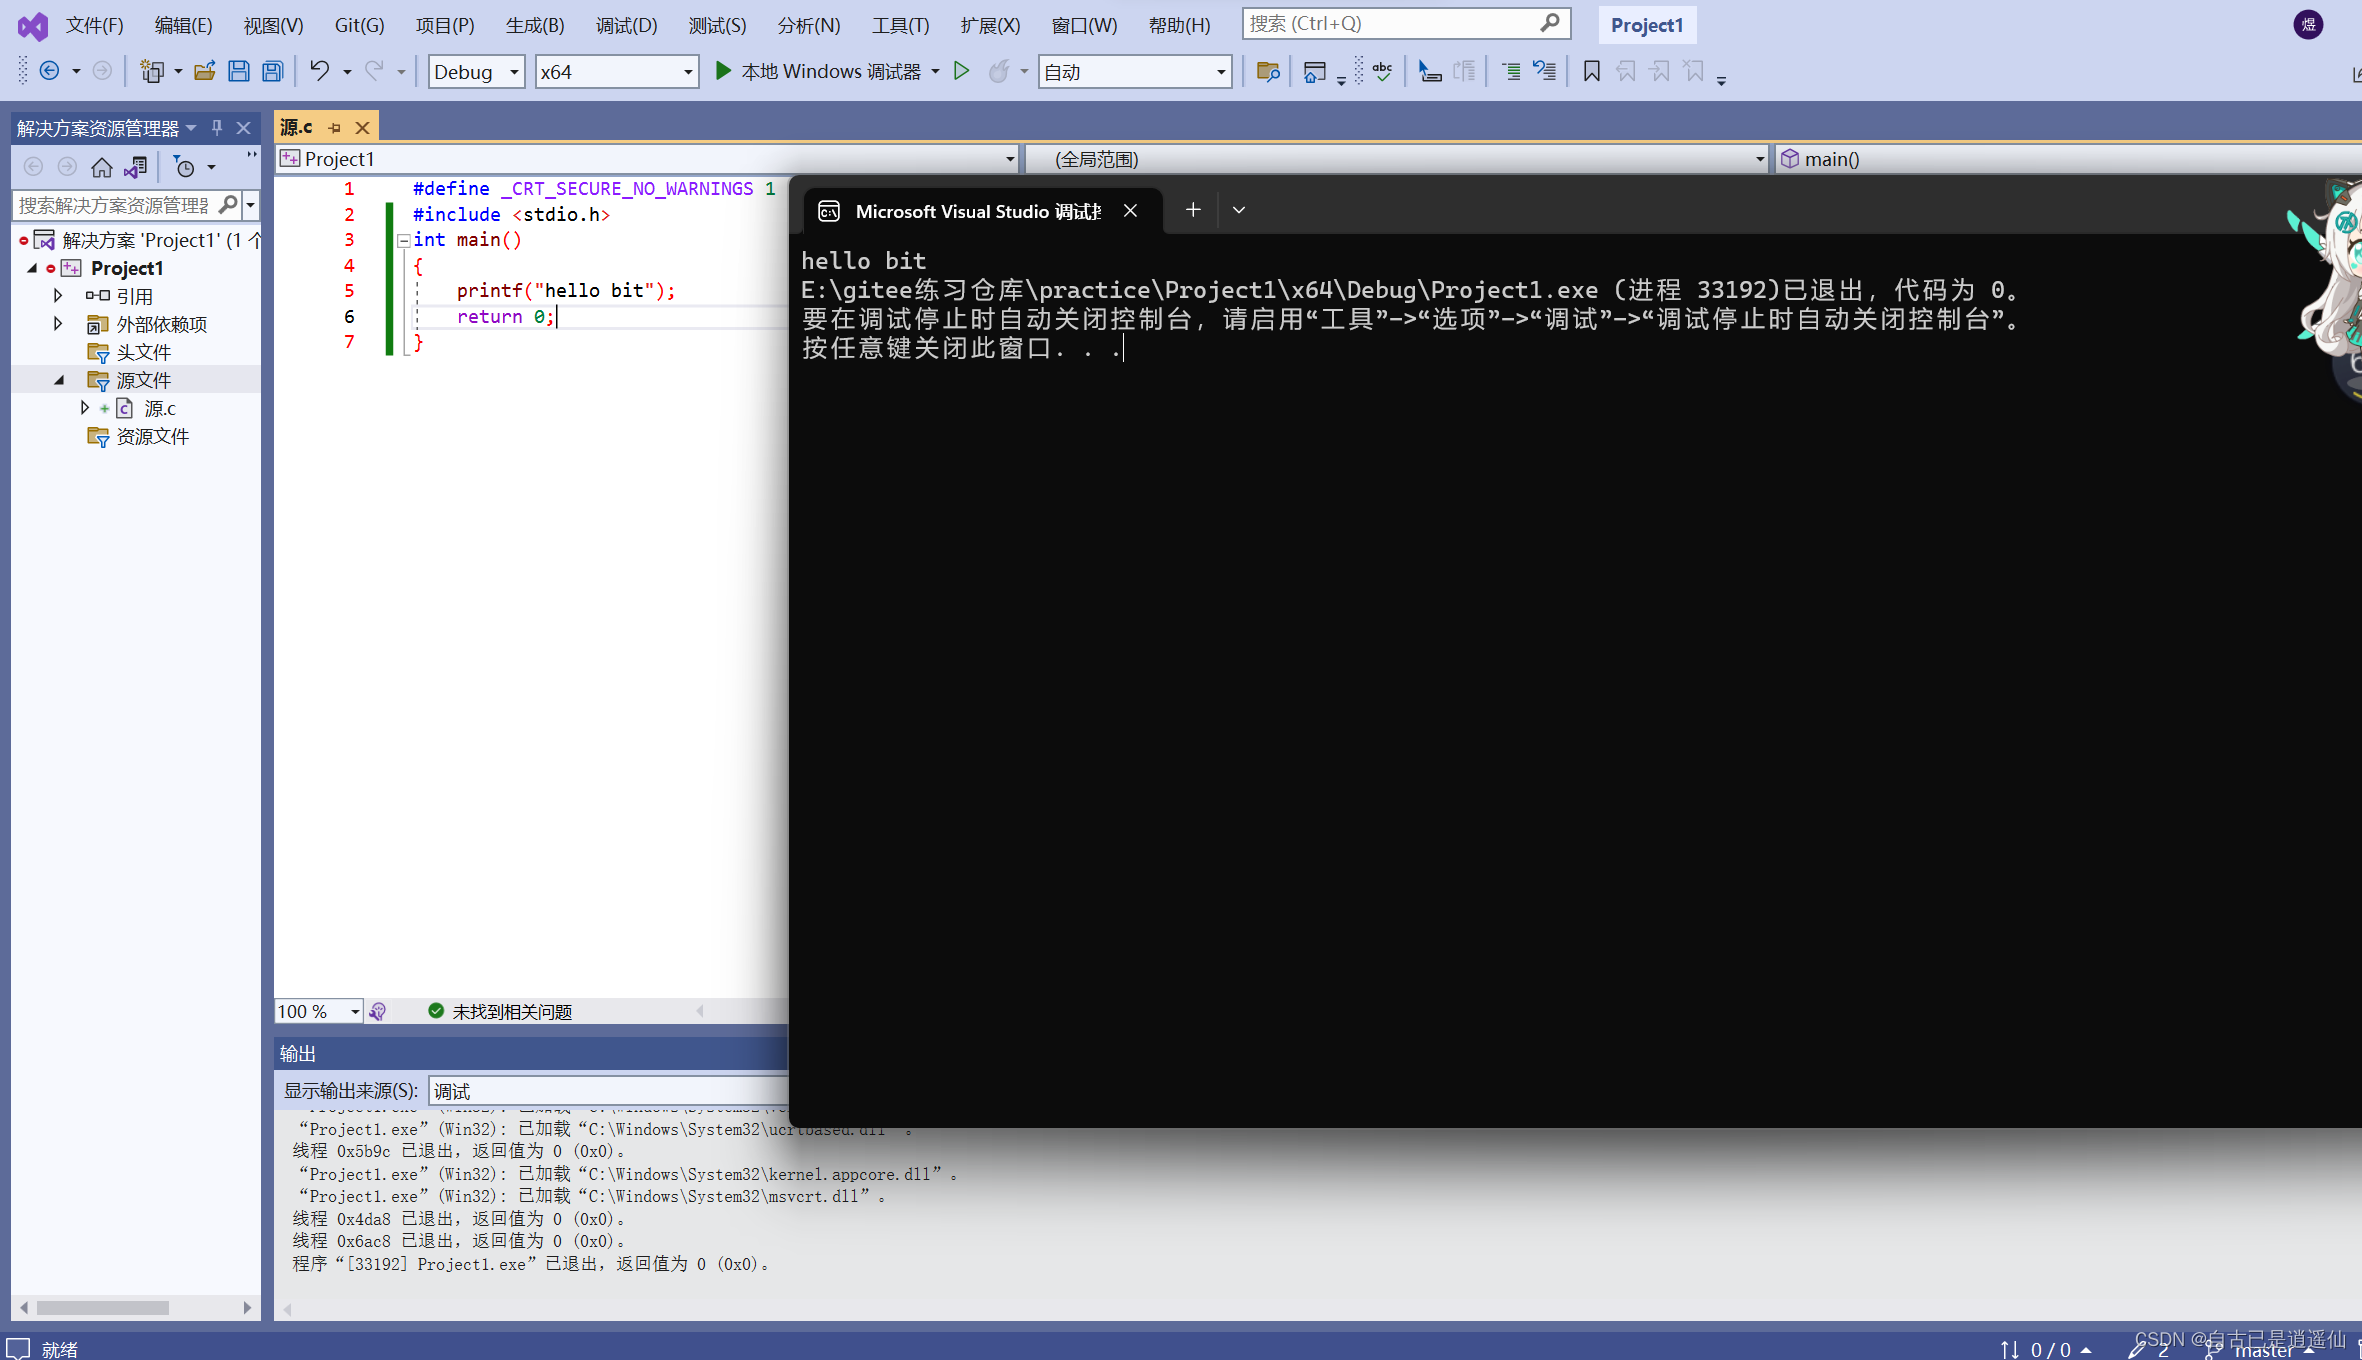Toggle Solution Explorer auto-hide pin
Viewport: 2362px width, 1360px height.
tap(217, 128)
